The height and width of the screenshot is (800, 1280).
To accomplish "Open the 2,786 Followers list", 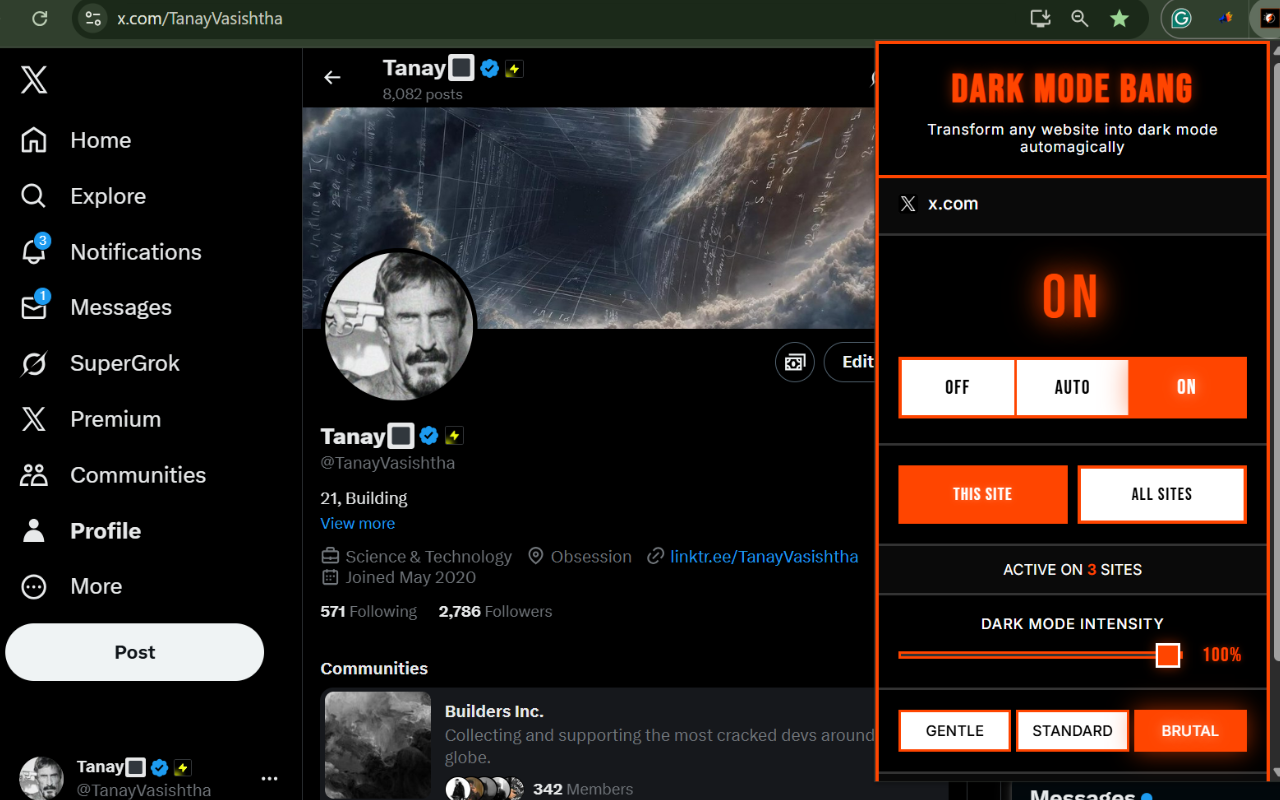I will click(495, 611).
